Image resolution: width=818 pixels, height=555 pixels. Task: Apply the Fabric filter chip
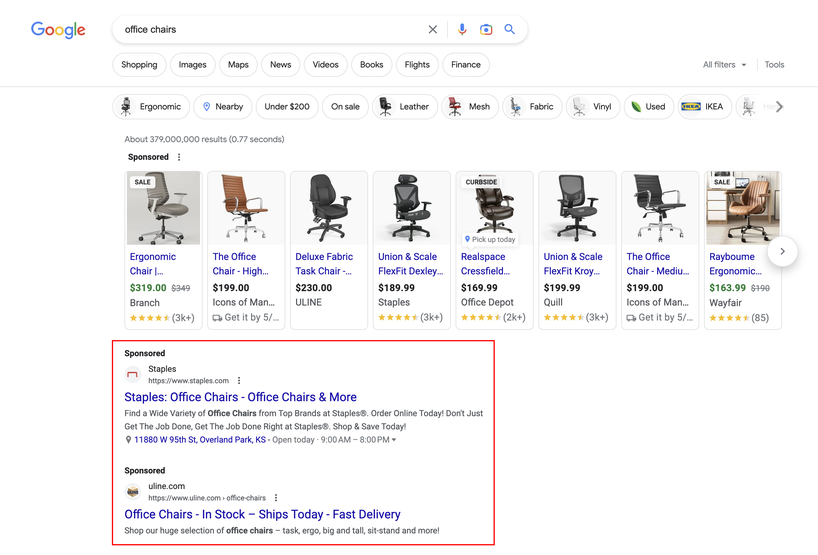[x=532, y=106]
